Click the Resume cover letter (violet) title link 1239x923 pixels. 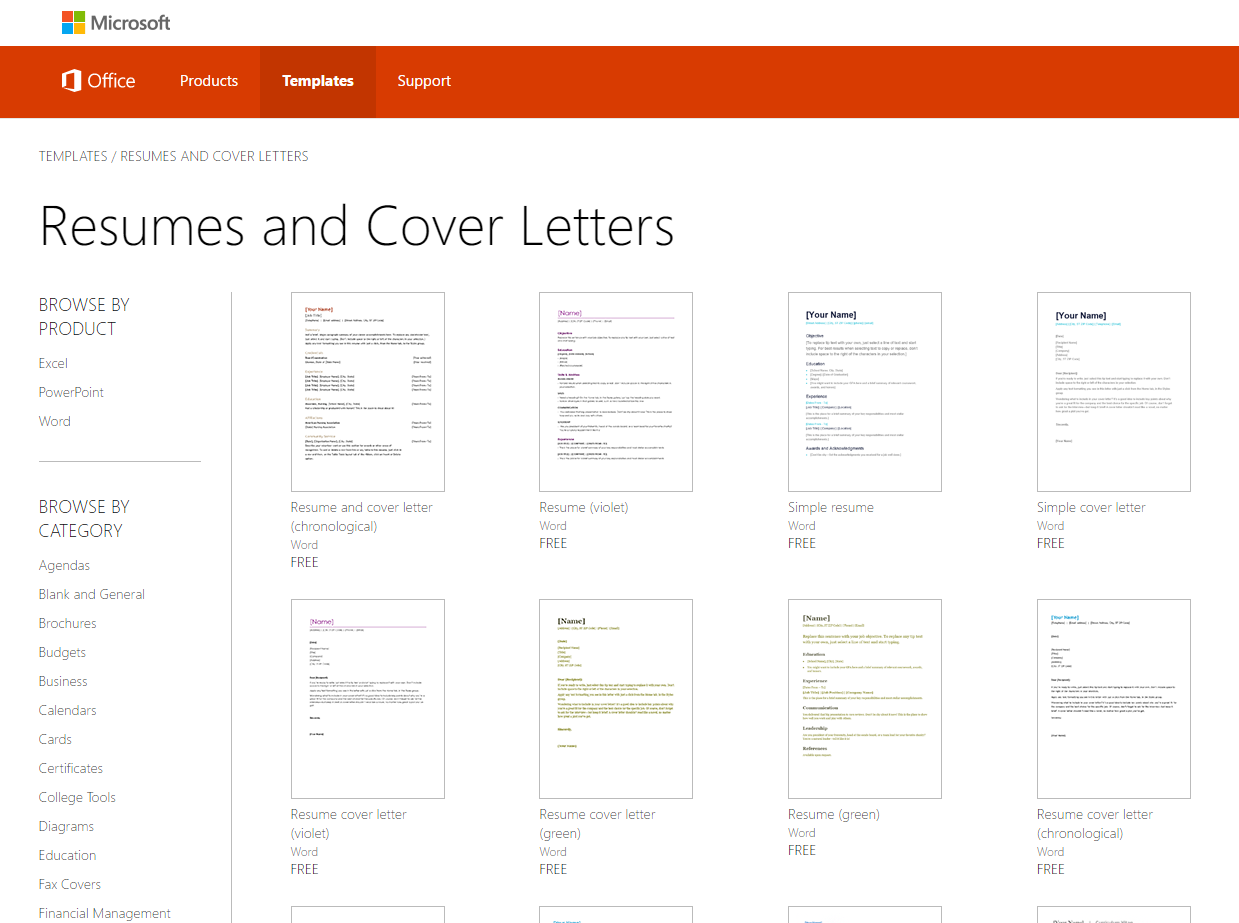point(349,823)
